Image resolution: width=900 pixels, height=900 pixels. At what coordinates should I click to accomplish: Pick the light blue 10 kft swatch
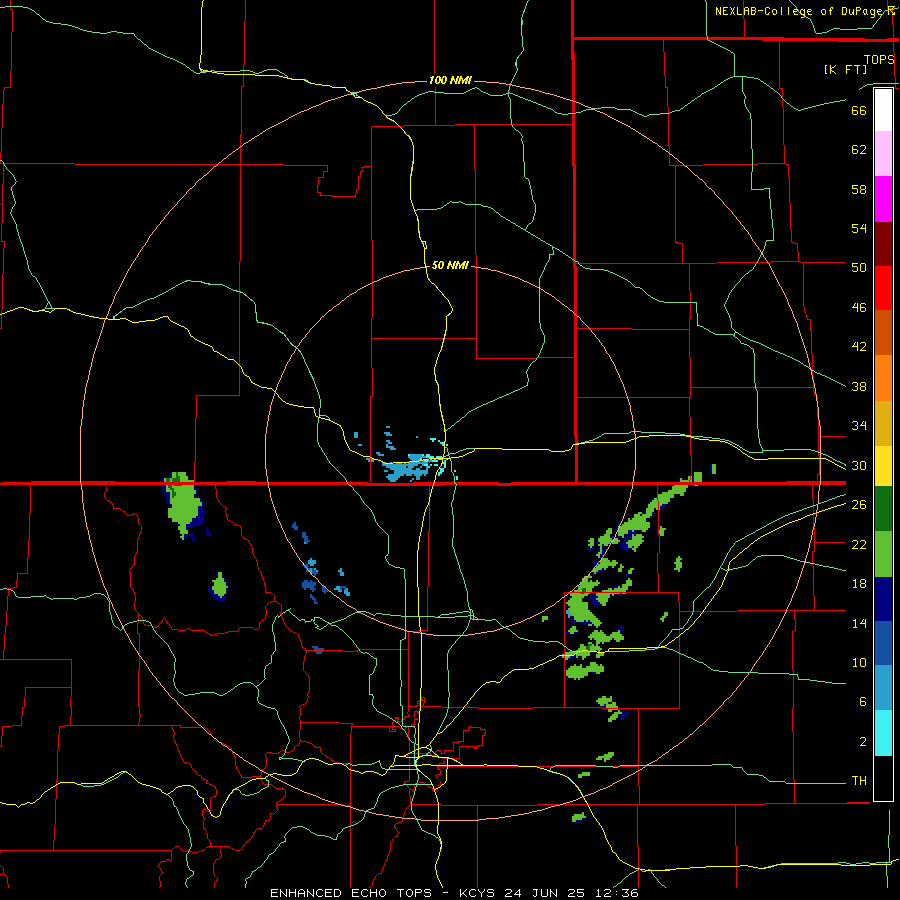tap(883, 688)
